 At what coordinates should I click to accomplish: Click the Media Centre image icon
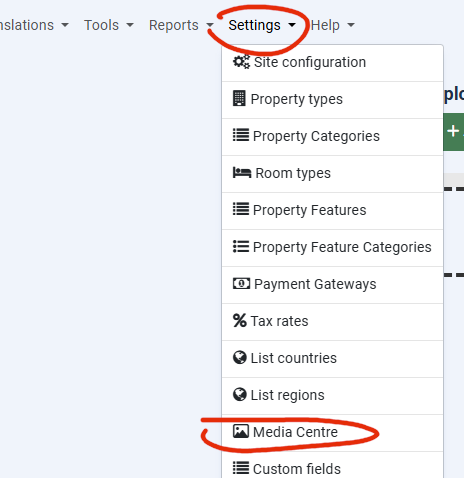tap(241, 431)
